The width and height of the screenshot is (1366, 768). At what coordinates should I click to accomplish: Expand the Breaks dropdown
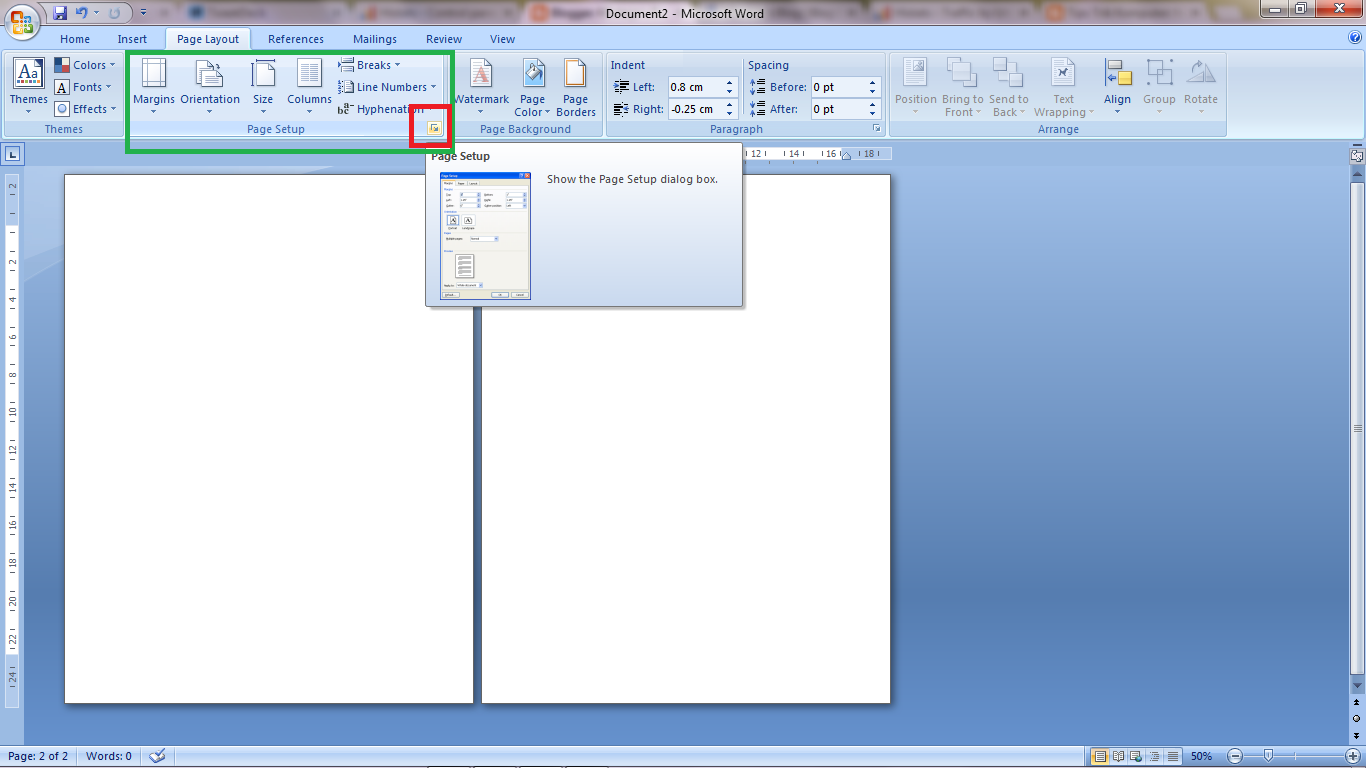(369, 65)
